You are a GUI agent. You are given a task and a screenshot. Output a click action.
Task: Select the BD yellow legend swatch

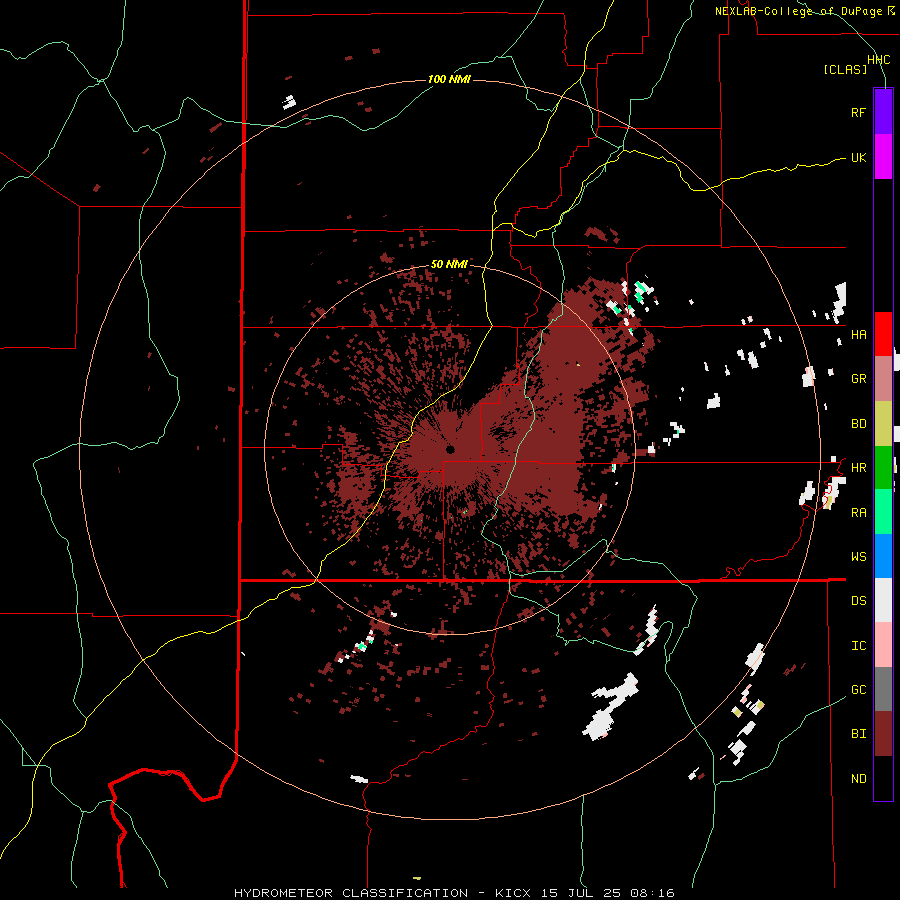(x=883, y=424)
